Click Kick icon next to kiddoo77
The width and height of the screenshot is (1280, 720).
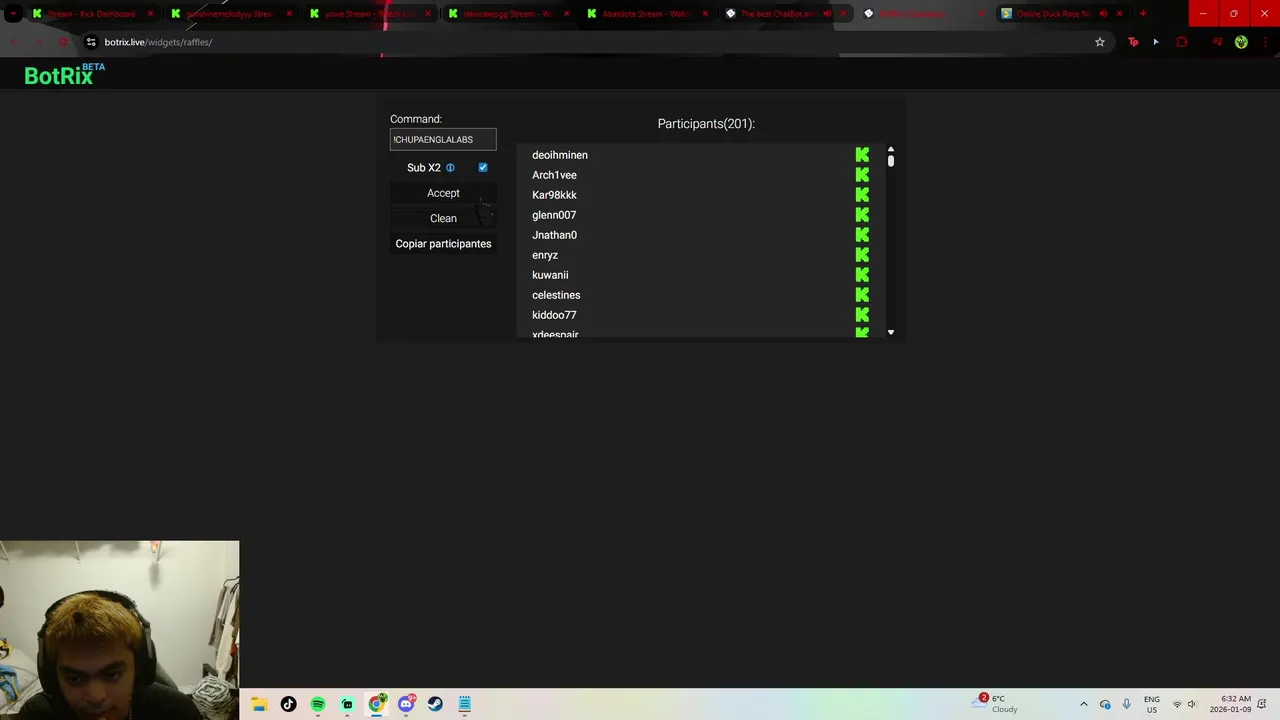click(862, 315)
